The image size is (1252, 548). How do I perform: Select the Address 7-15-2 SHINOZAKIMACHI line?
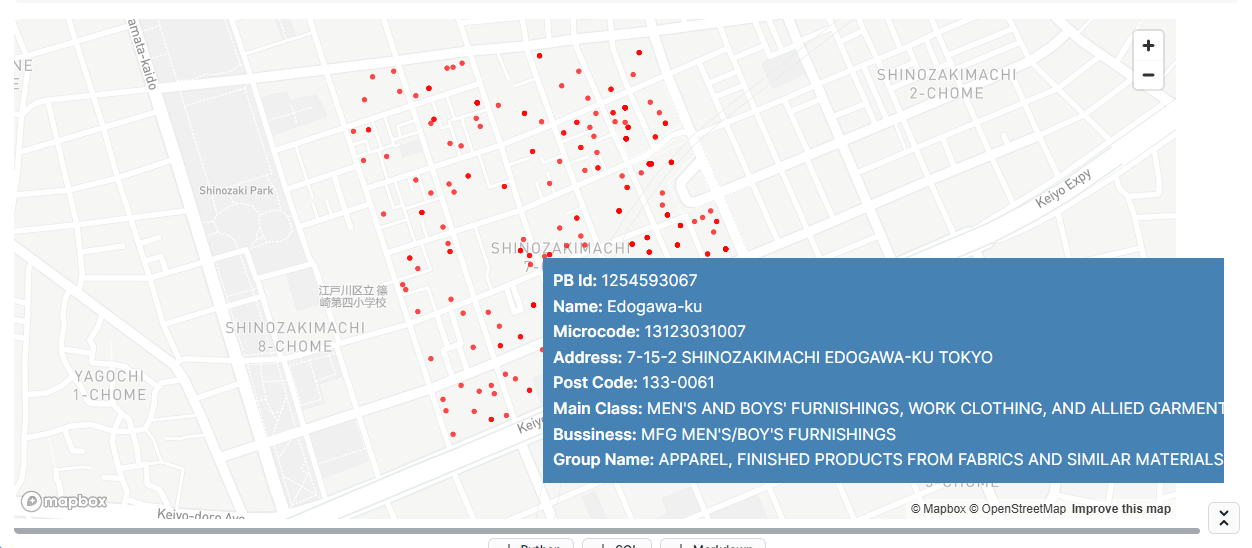point(773,357)
